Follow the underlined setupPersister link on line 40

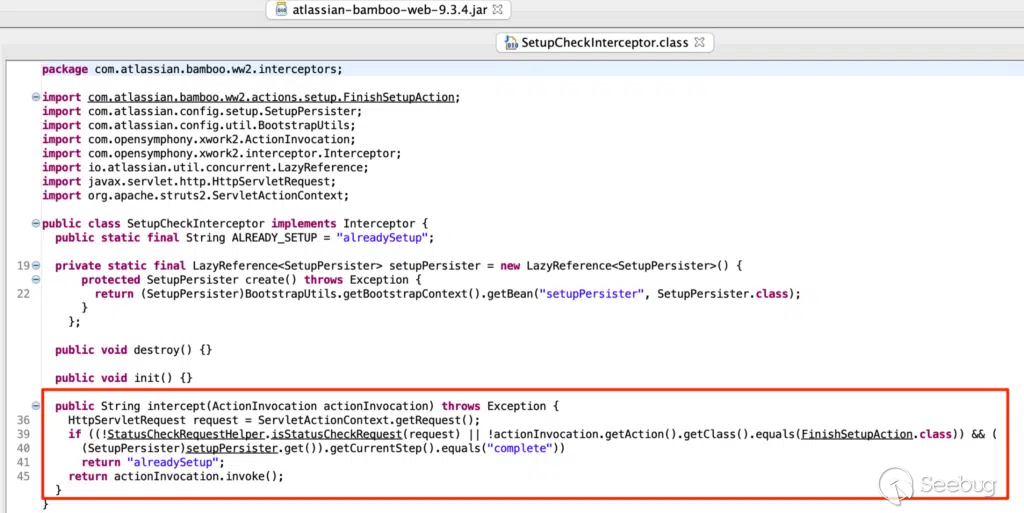(232, 448)
